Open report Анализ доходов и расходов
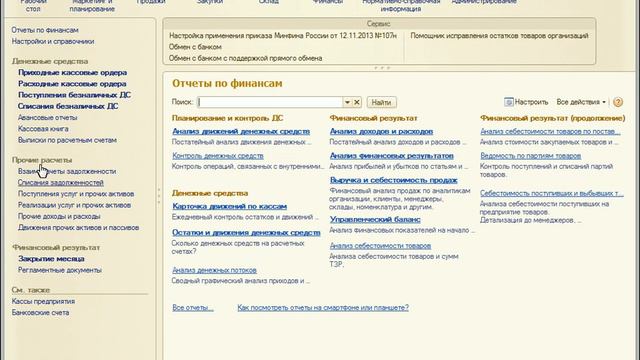This screenshot has height=360, width=640. (381, 131)
